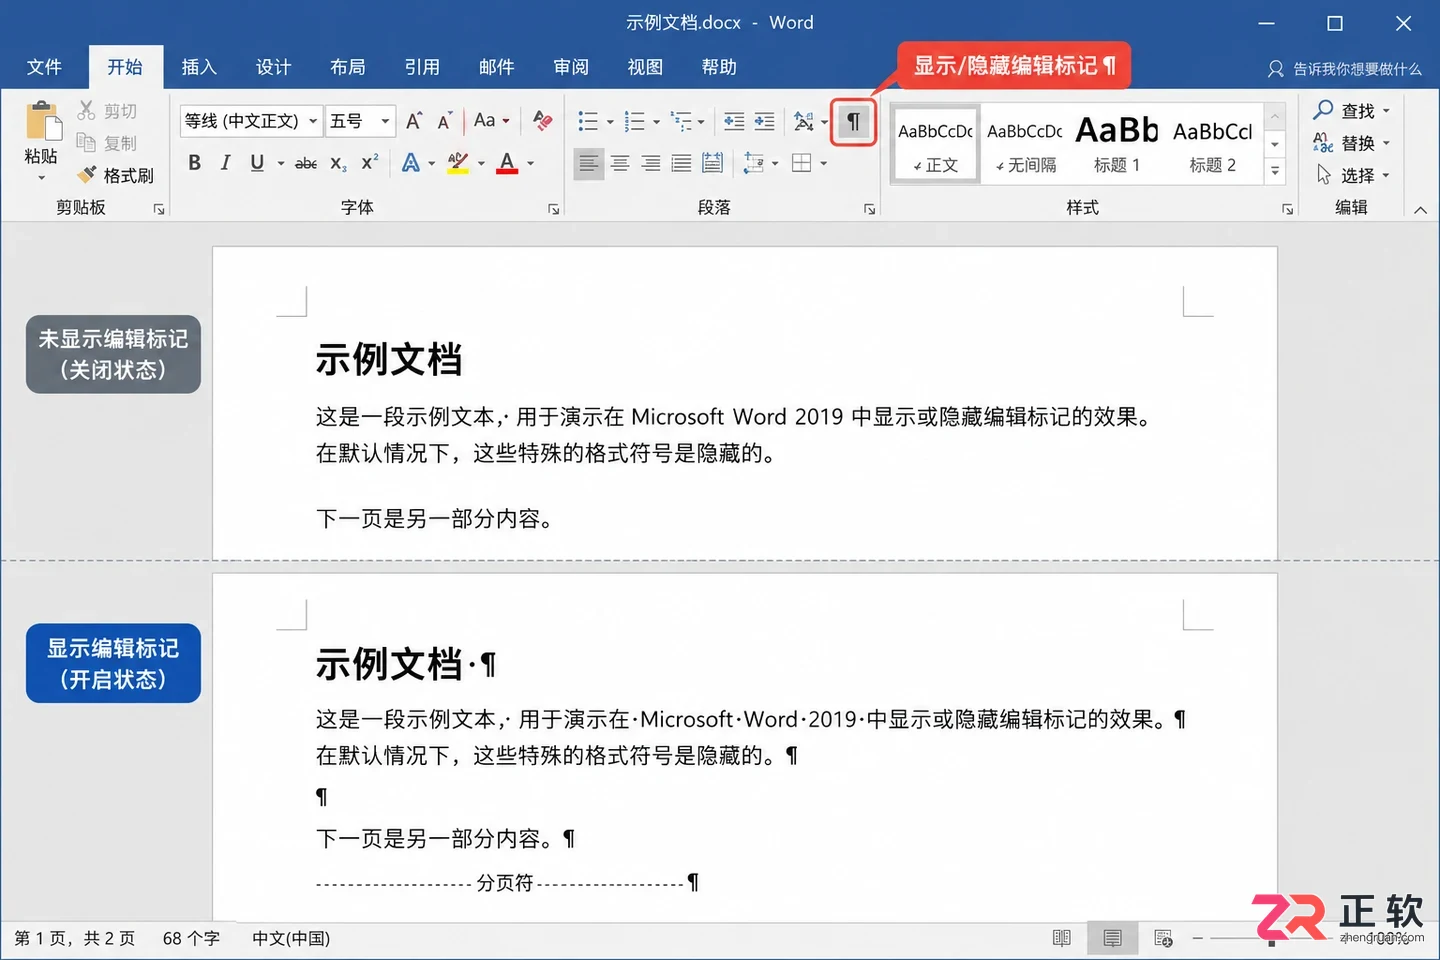Click the Cut (剪切) scissors button
The width and height of the screenshot is (1440, 960).
coord(107,111)
